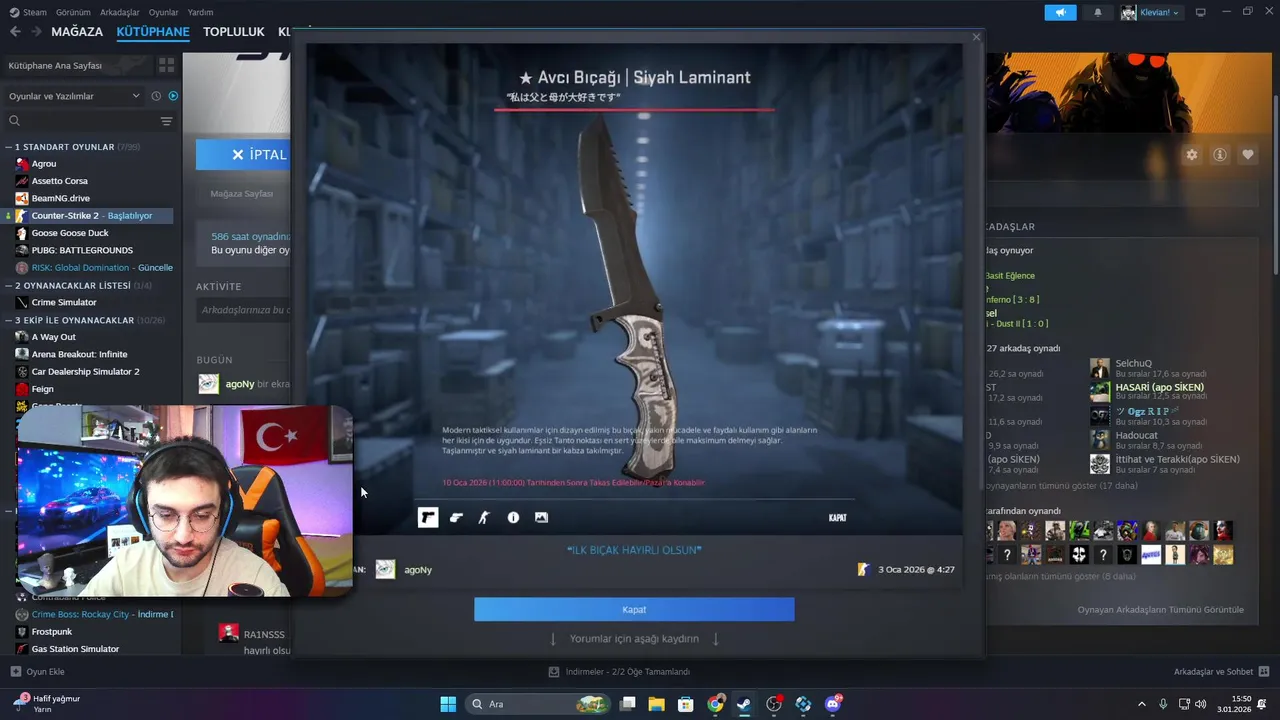Go back with the left arrow

pyautogui.click(x=15, y=32)
